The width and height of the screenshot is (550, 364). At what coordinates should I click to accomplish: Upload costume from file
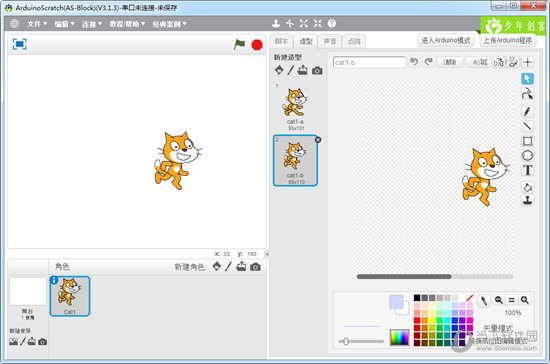[x=302, y=70]
